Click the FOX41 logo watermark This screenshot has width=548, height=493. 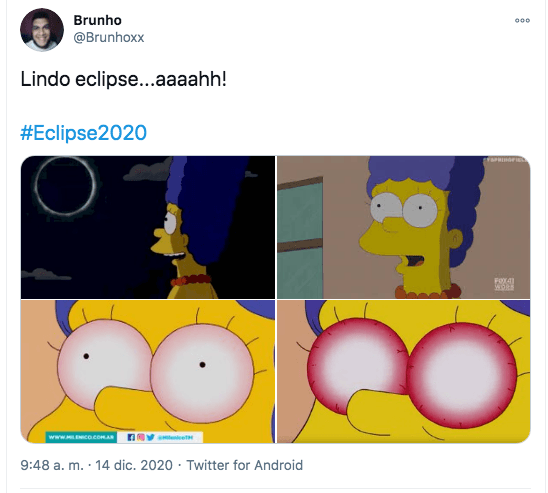(x=504, y=284)
